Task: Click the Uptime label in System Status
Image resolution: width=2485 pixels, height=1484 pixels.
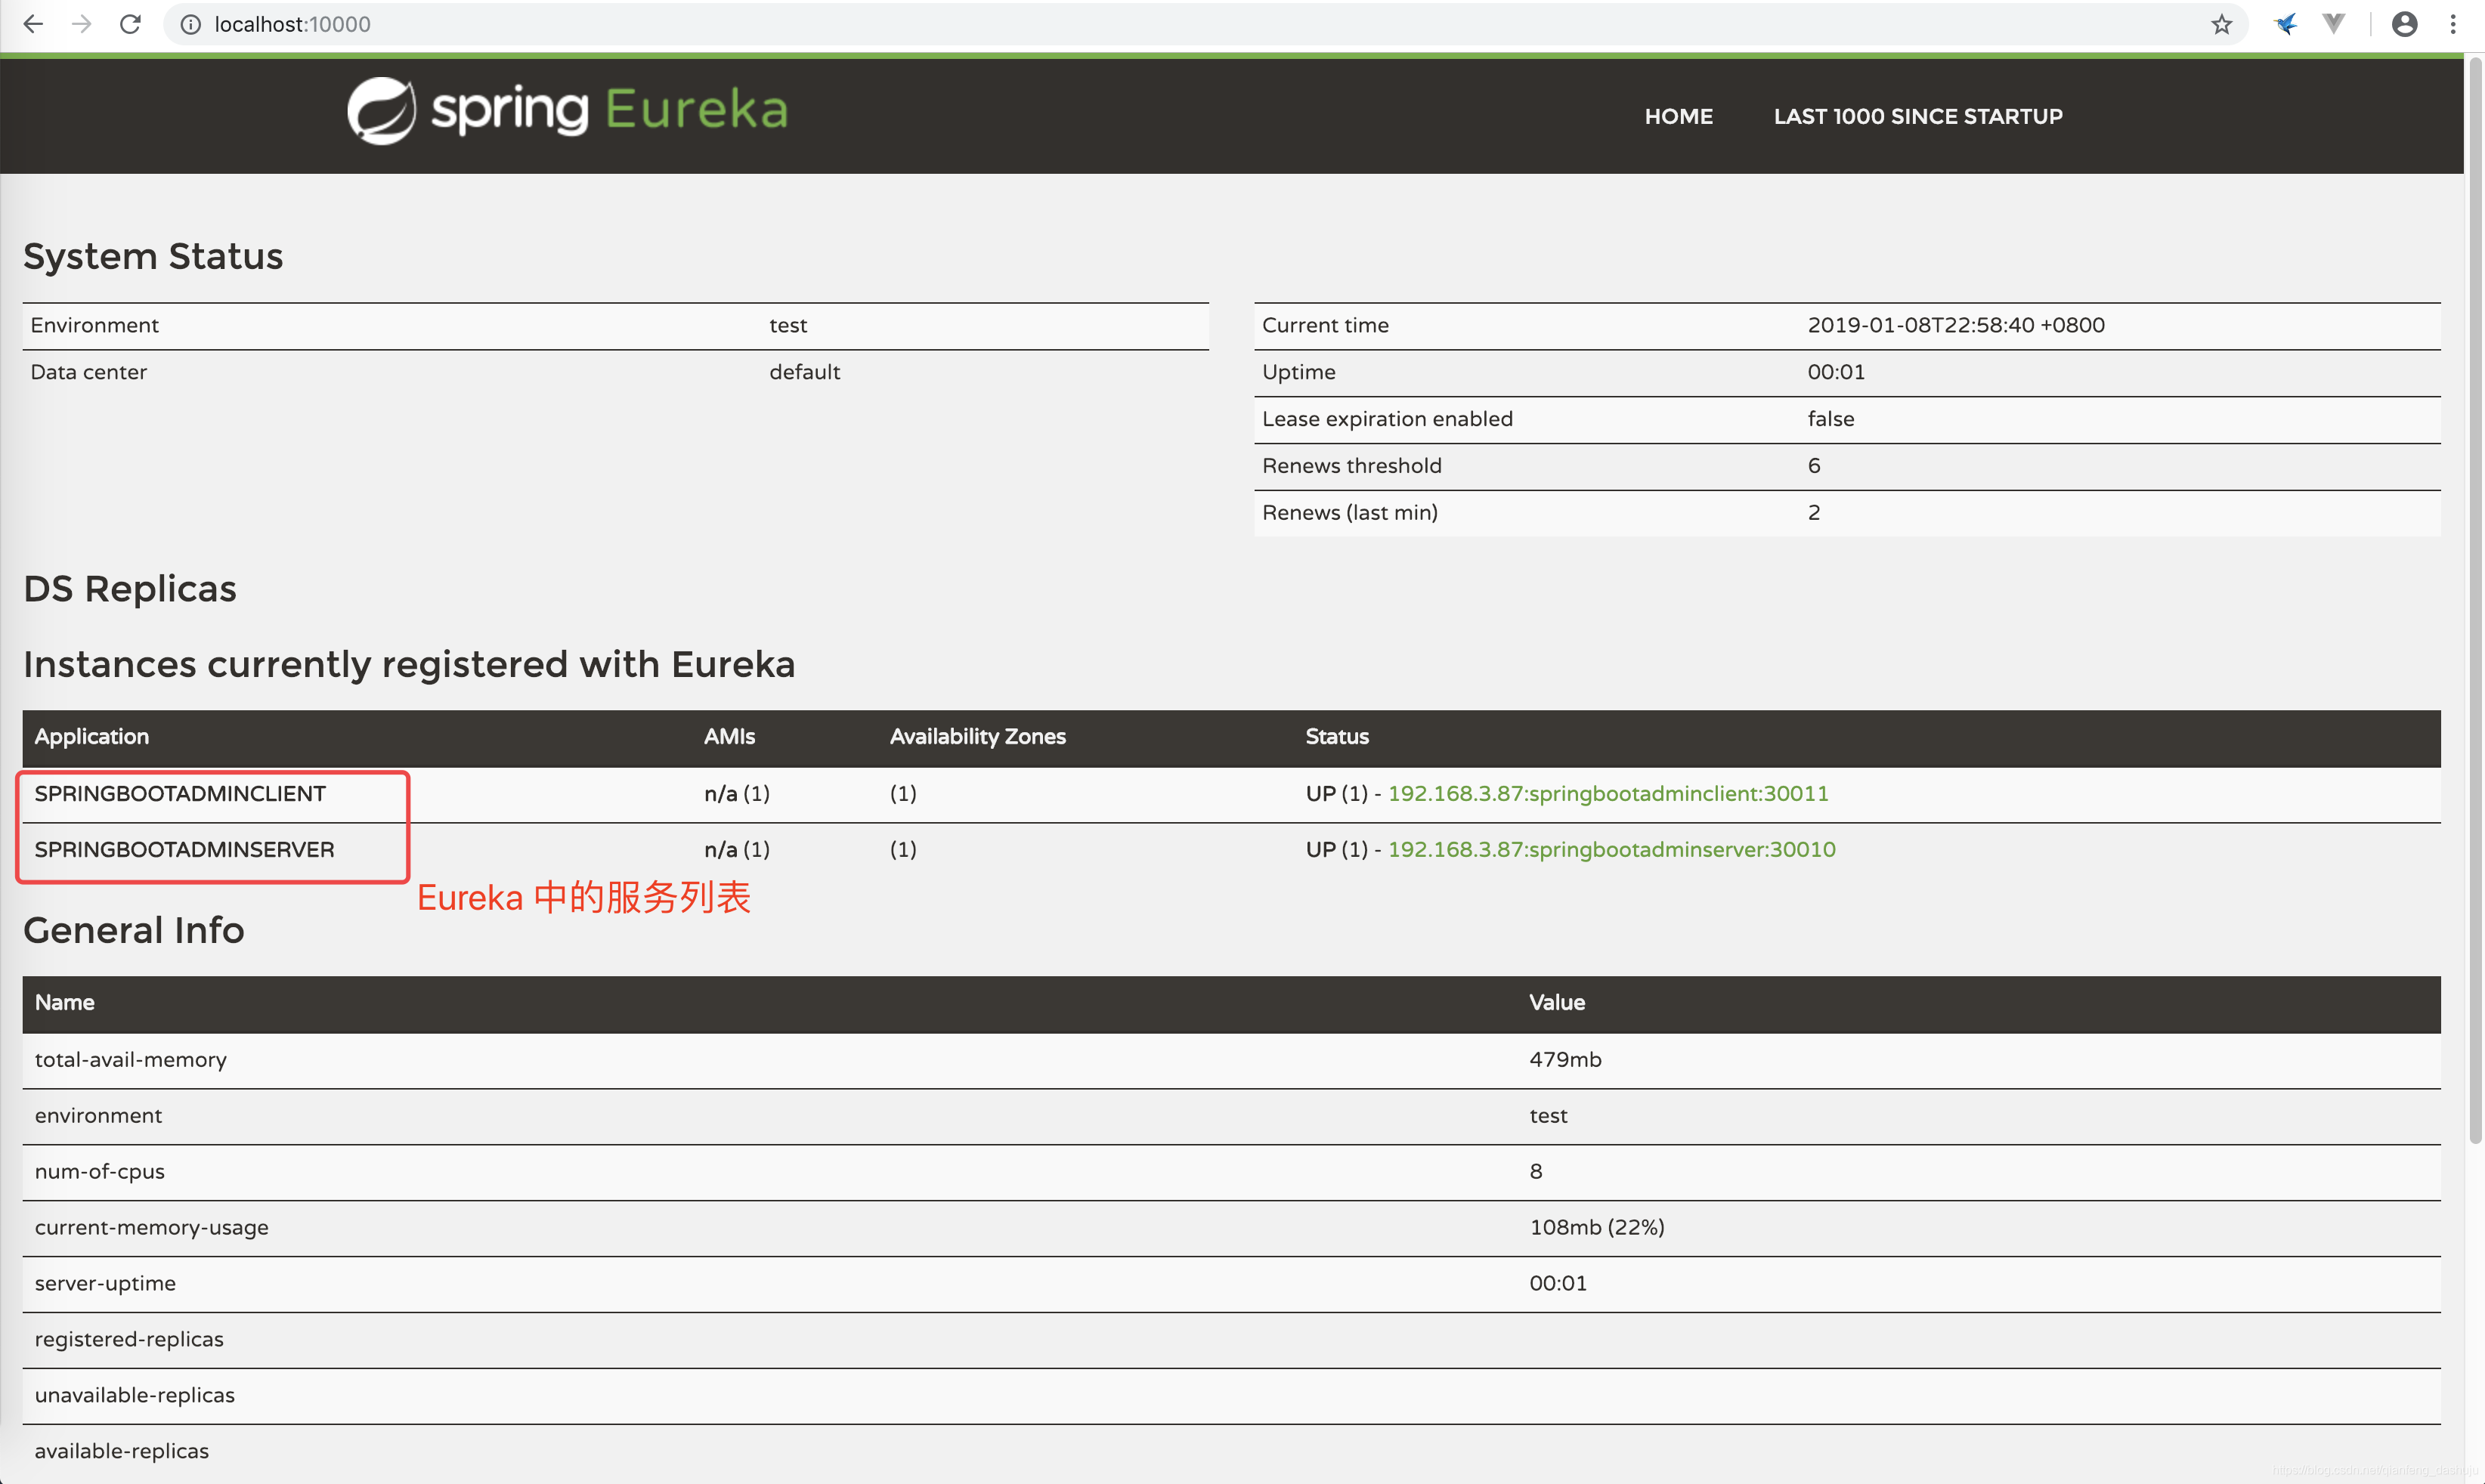Action: [x=1298, y=372]
